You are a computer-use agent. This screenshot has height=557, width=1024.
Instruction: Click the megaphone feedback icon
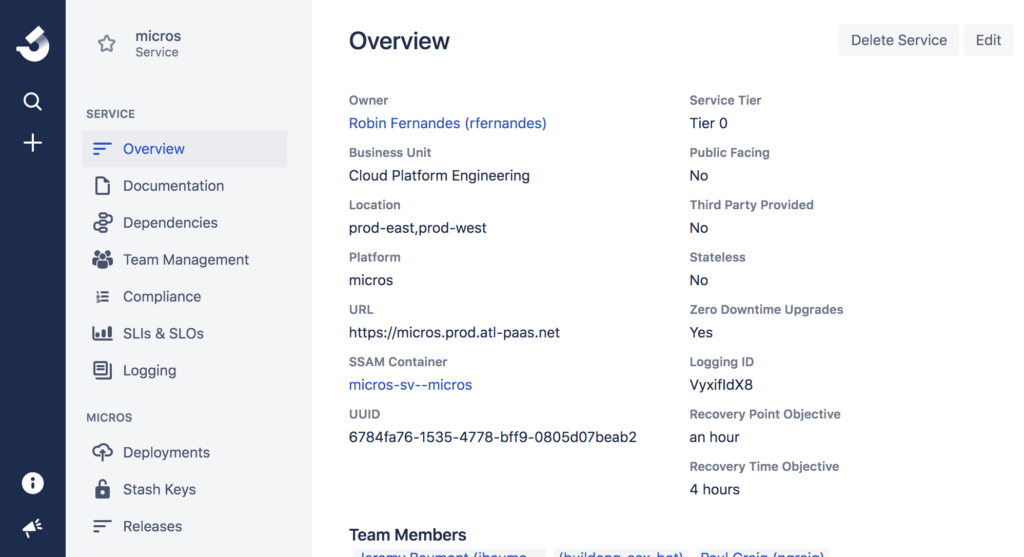point(33,527)
